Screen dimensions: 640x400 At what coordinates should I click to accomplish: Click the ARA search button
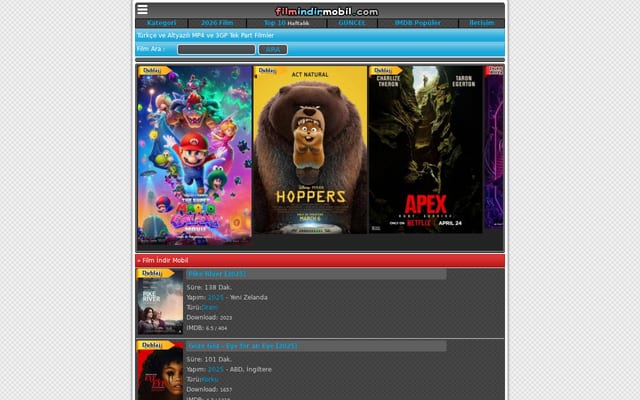tap(273, 49)
